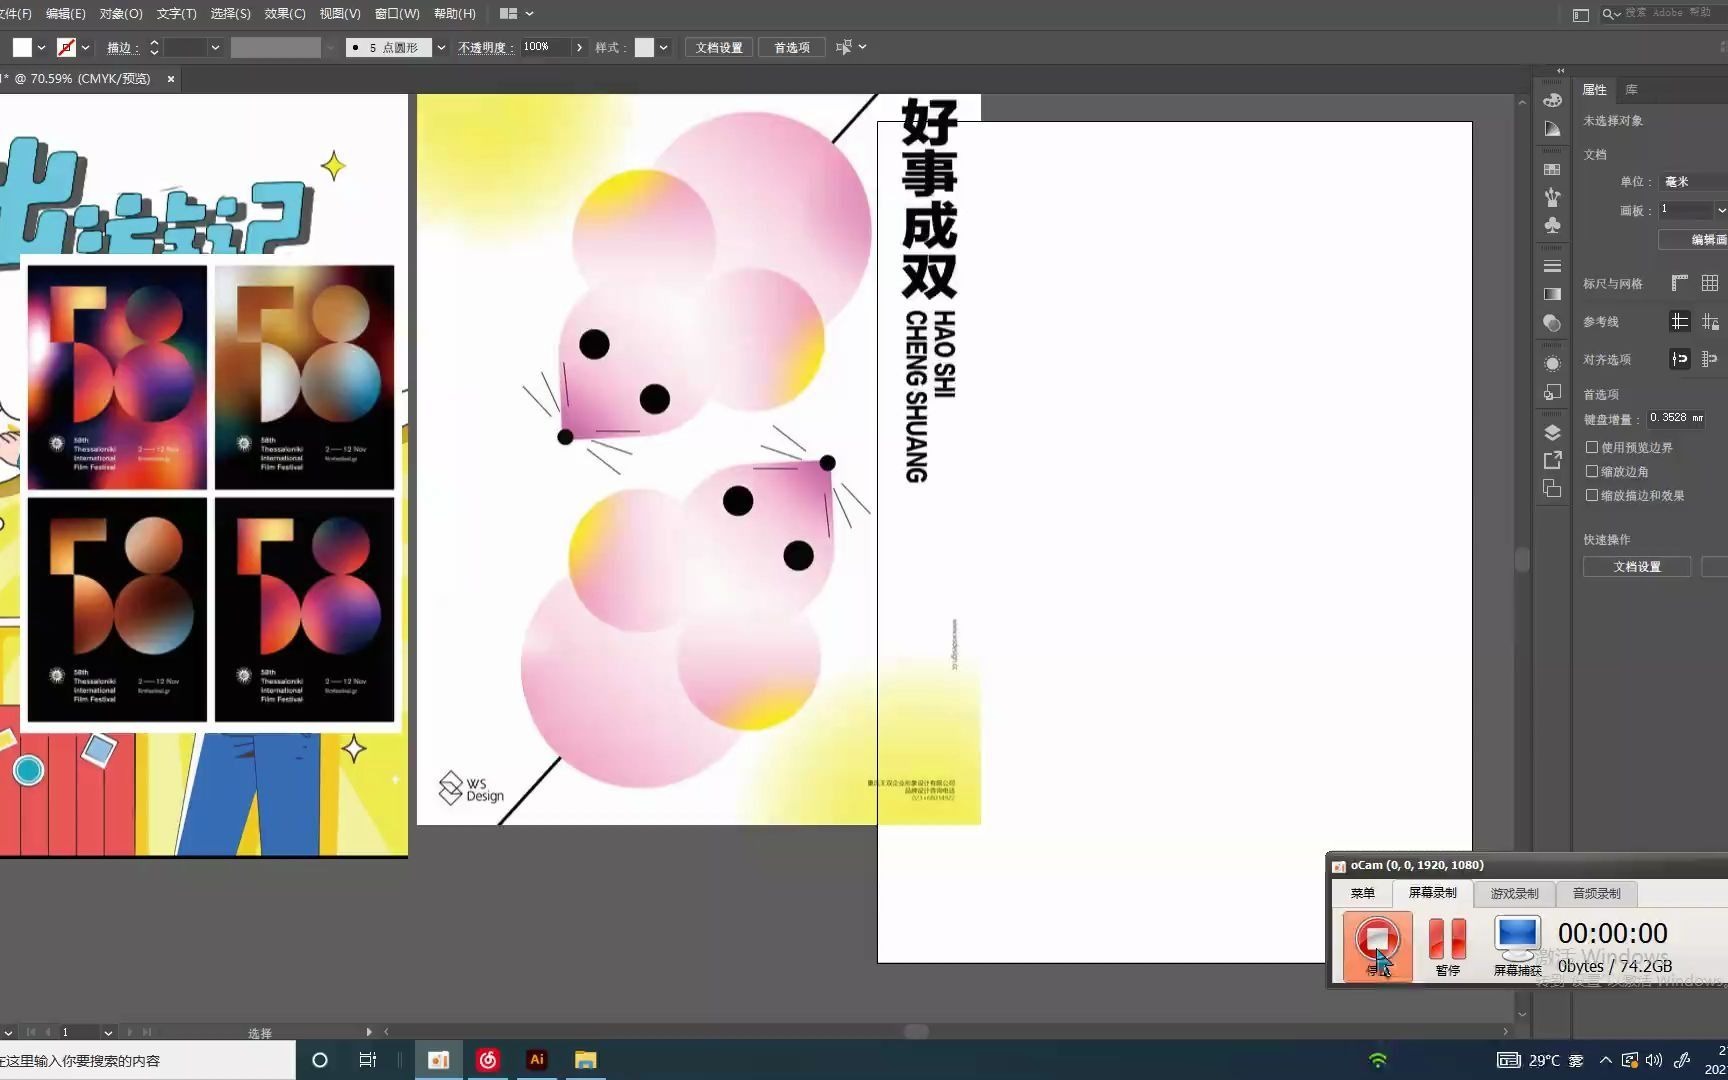Open the Asset Export panel icon

coord(1552,460)
